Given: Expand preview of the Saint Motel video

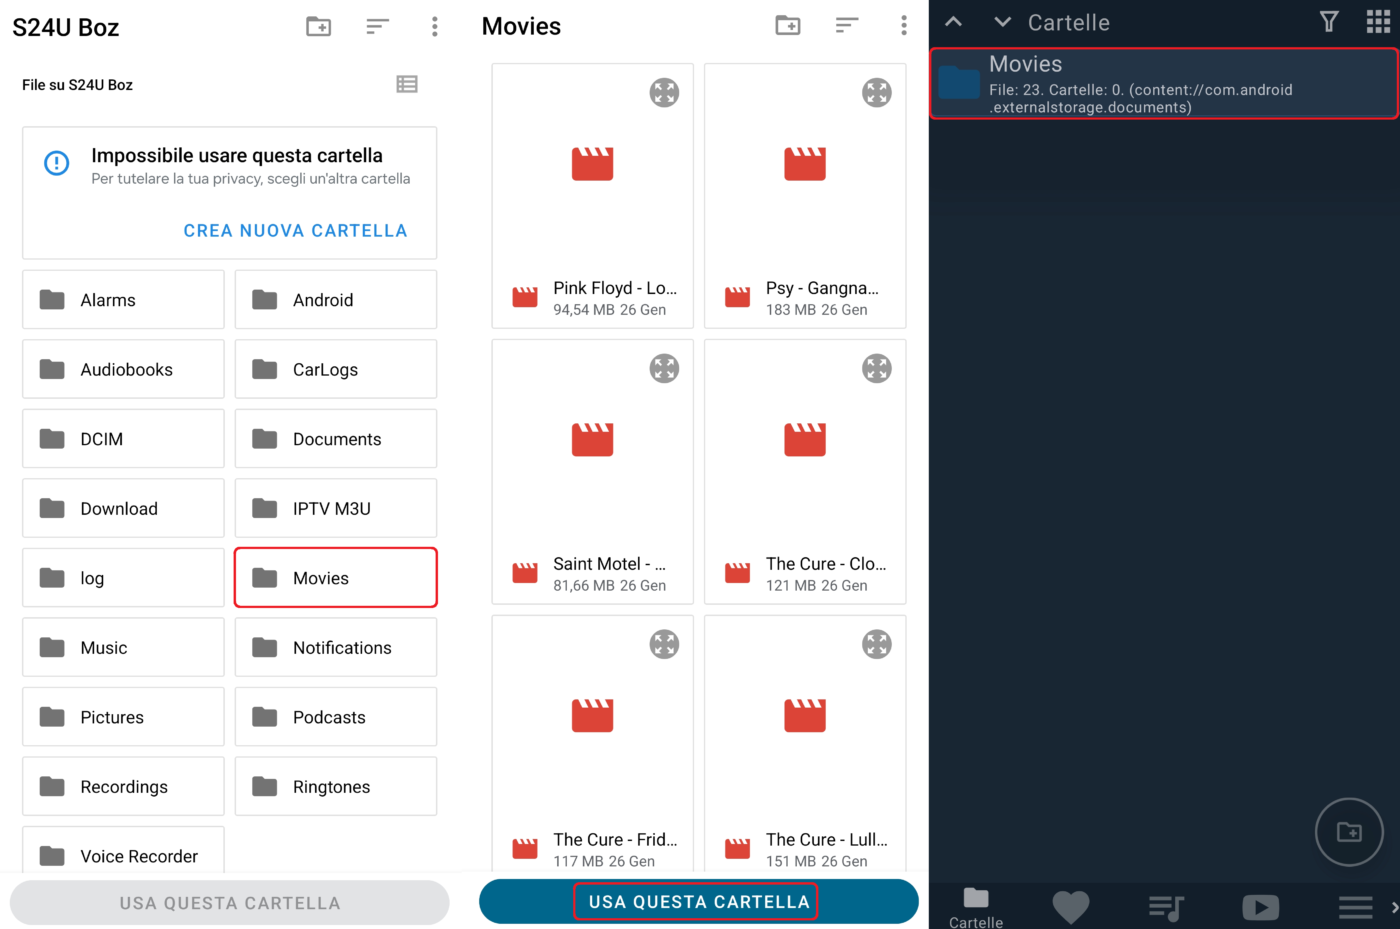Looking at the screenshot, I should pos(664,369).
